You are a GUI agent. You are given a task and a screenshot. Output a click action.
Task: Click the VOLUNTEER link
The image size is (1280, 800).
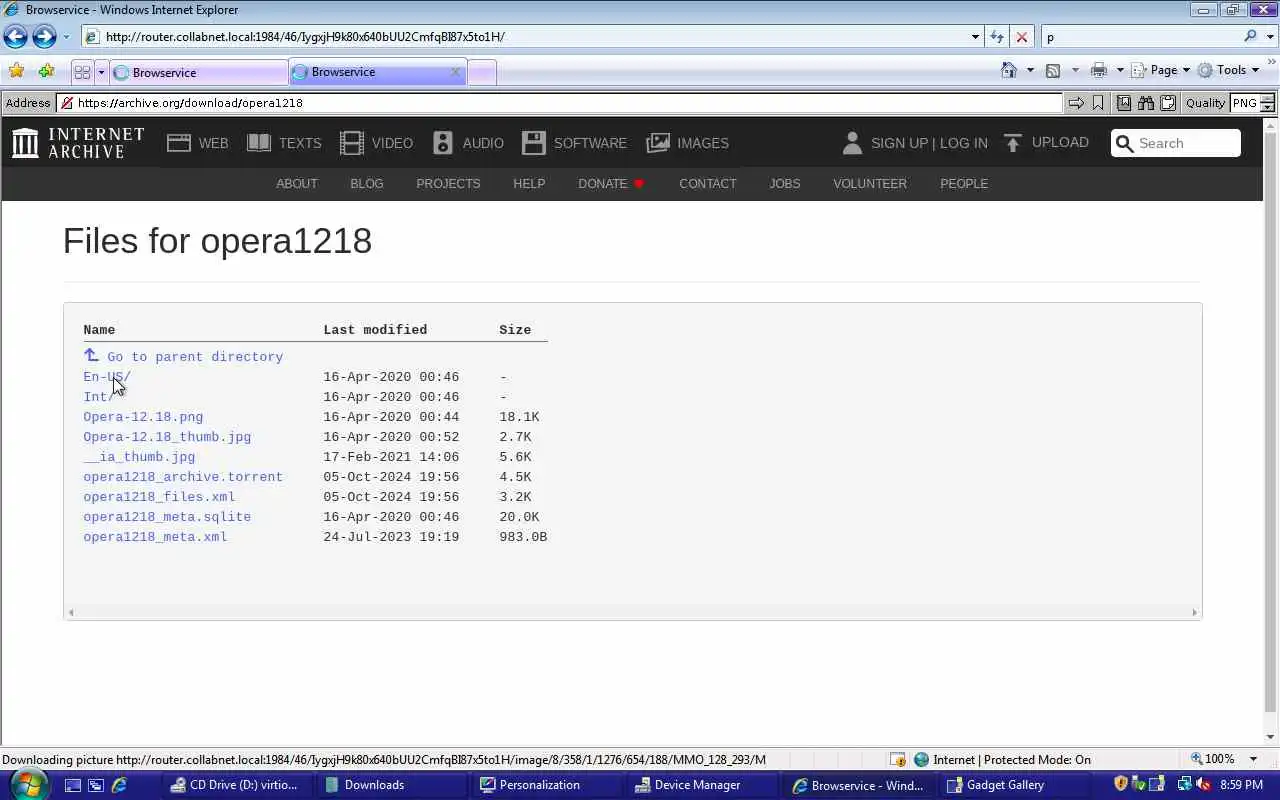pos(870,183)
